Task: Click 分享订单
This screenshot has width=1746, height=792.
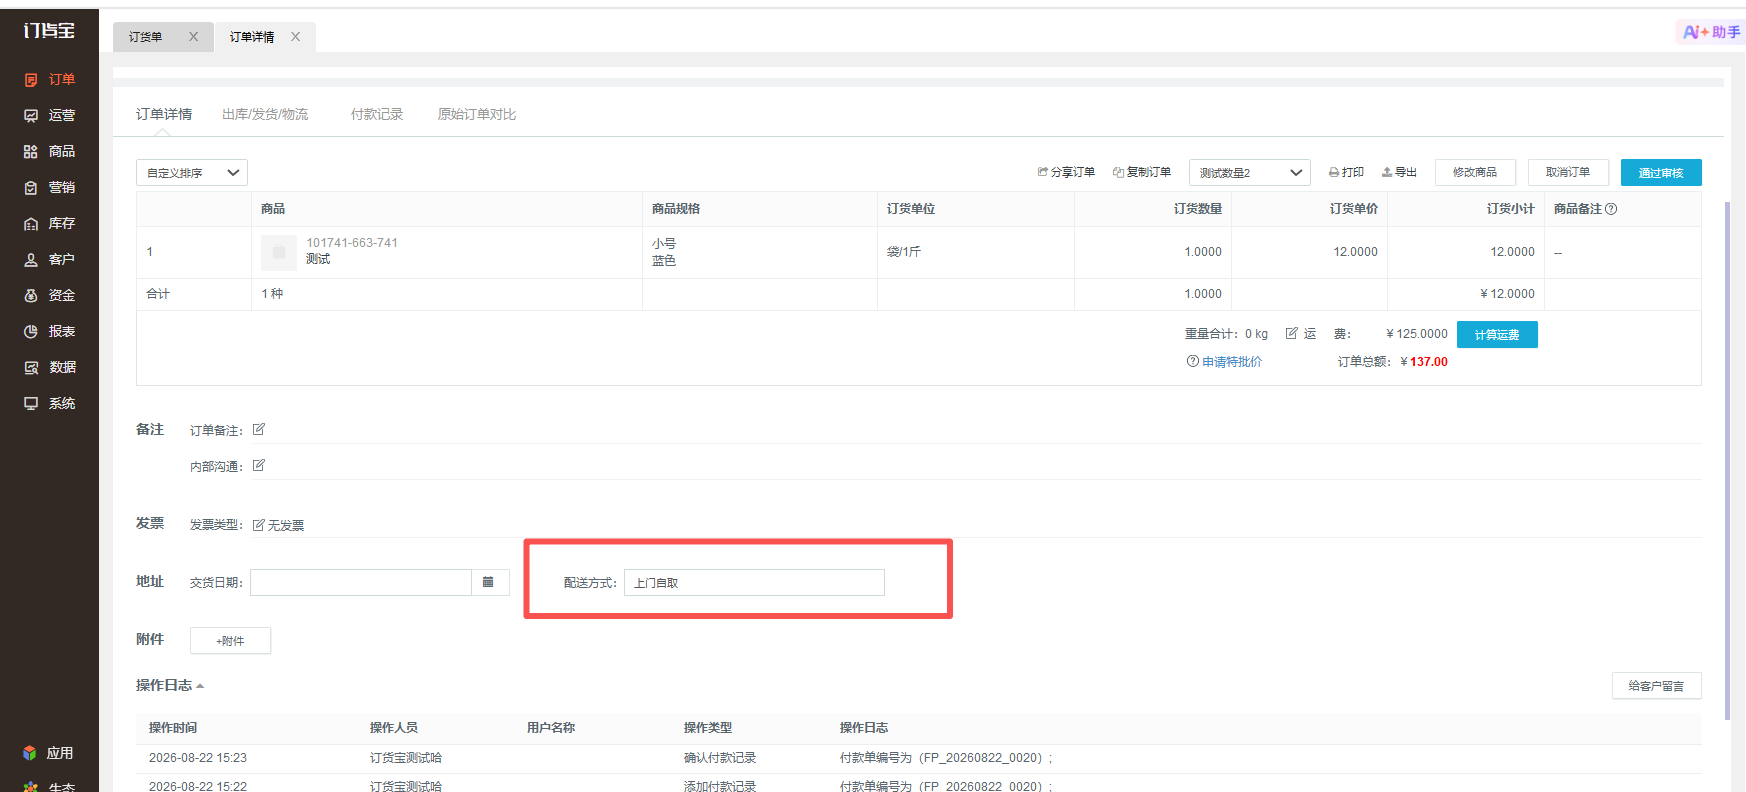Action: [x=1066, y=172]
